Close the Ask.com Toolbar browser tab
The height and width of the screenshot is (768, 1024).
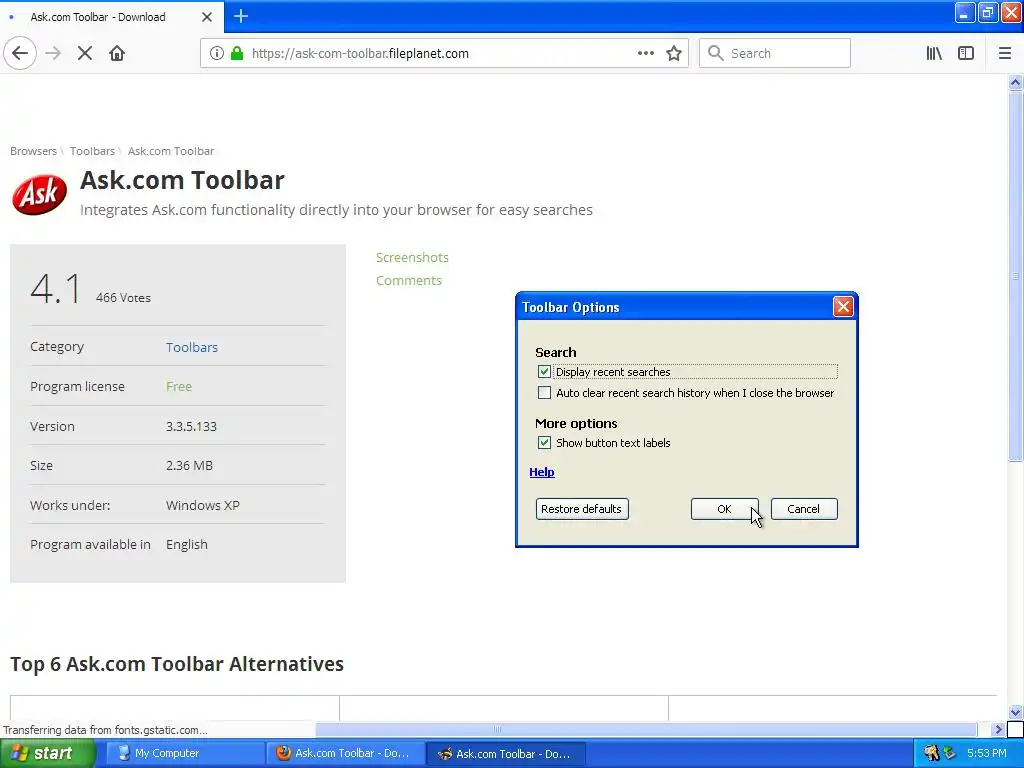tap(207, 17)
